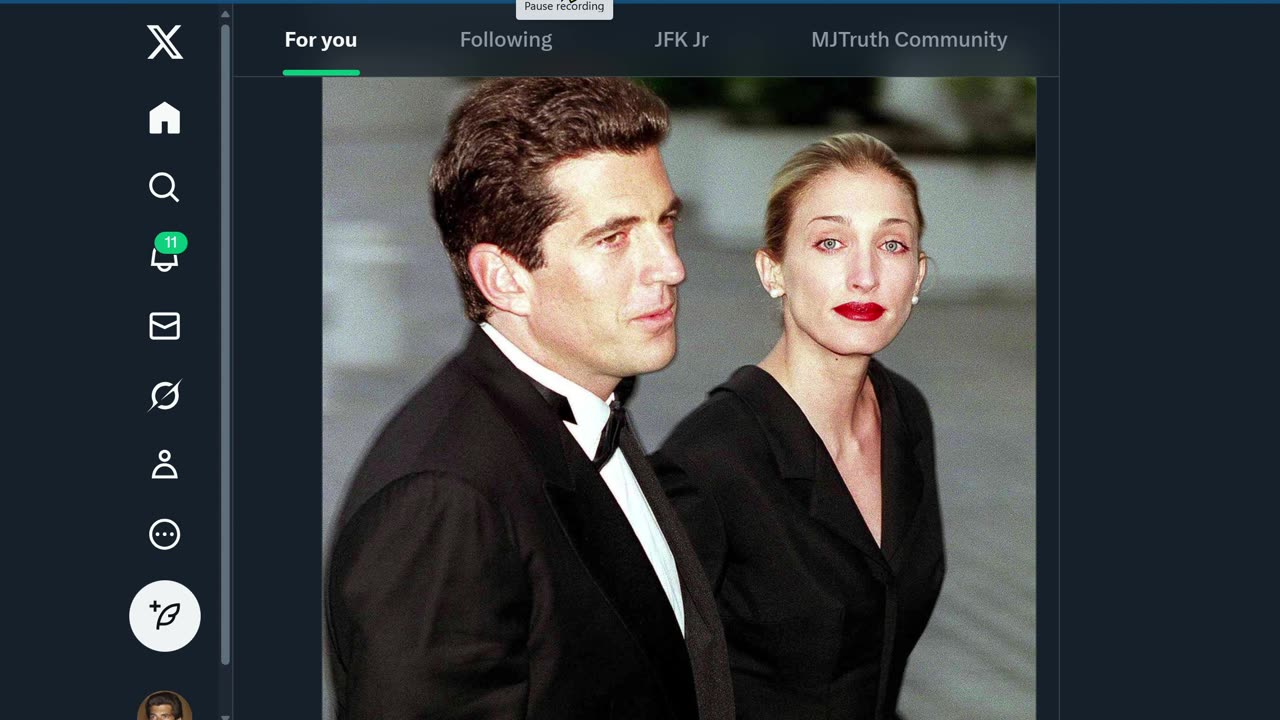Open Grok icon in sidebar
Viewport: 1280px width, 720px height.
click(165, 395)
